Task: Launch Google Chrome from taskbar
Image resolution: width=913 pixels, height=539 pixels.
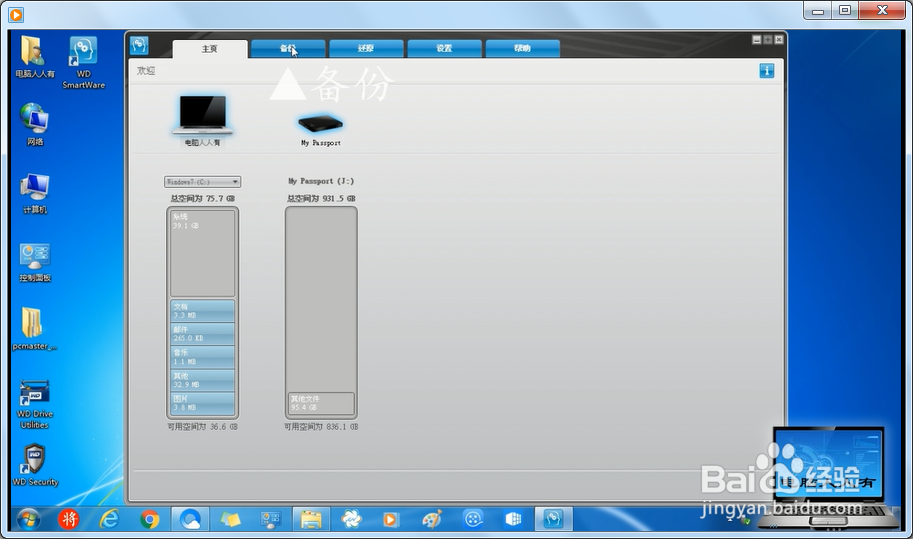Action: pos(150,519)
